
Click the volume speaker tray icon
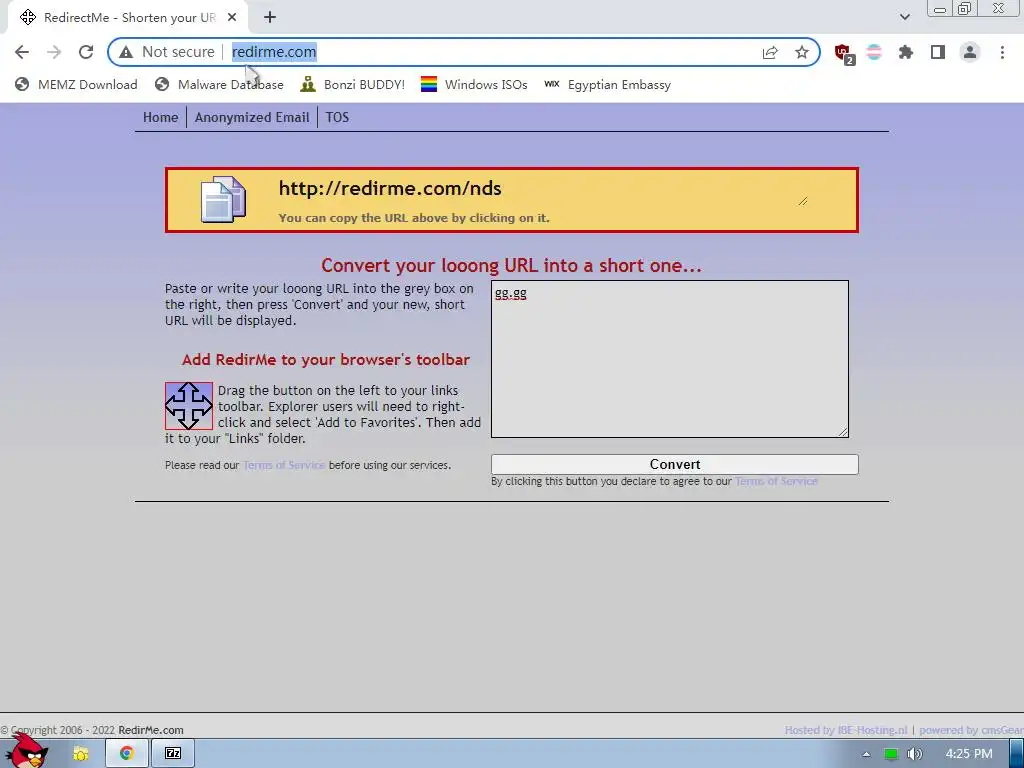(914, 754)
